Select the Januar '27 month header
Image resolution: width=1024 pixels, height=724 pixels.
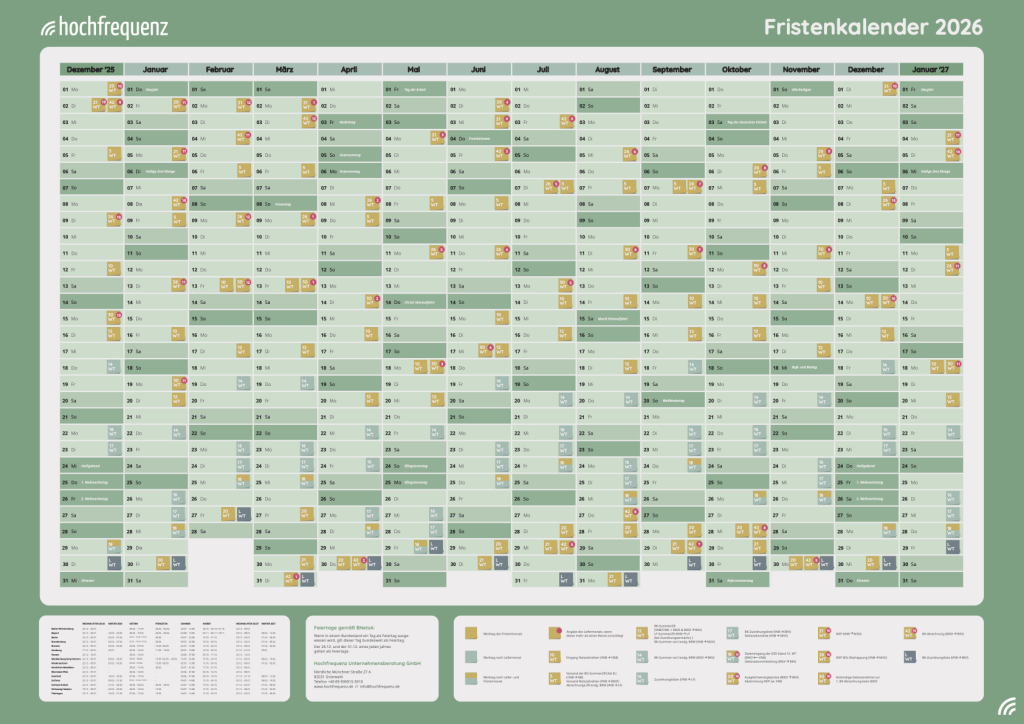[x=930, y=69]
